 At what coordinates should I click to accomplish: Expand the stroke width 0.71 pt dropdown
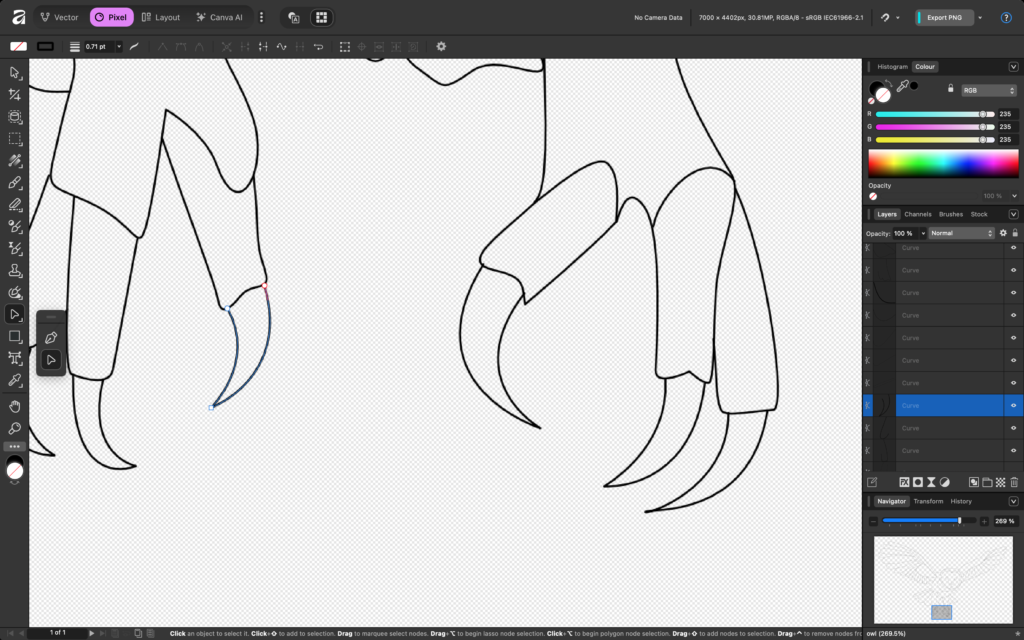point(119,46)
